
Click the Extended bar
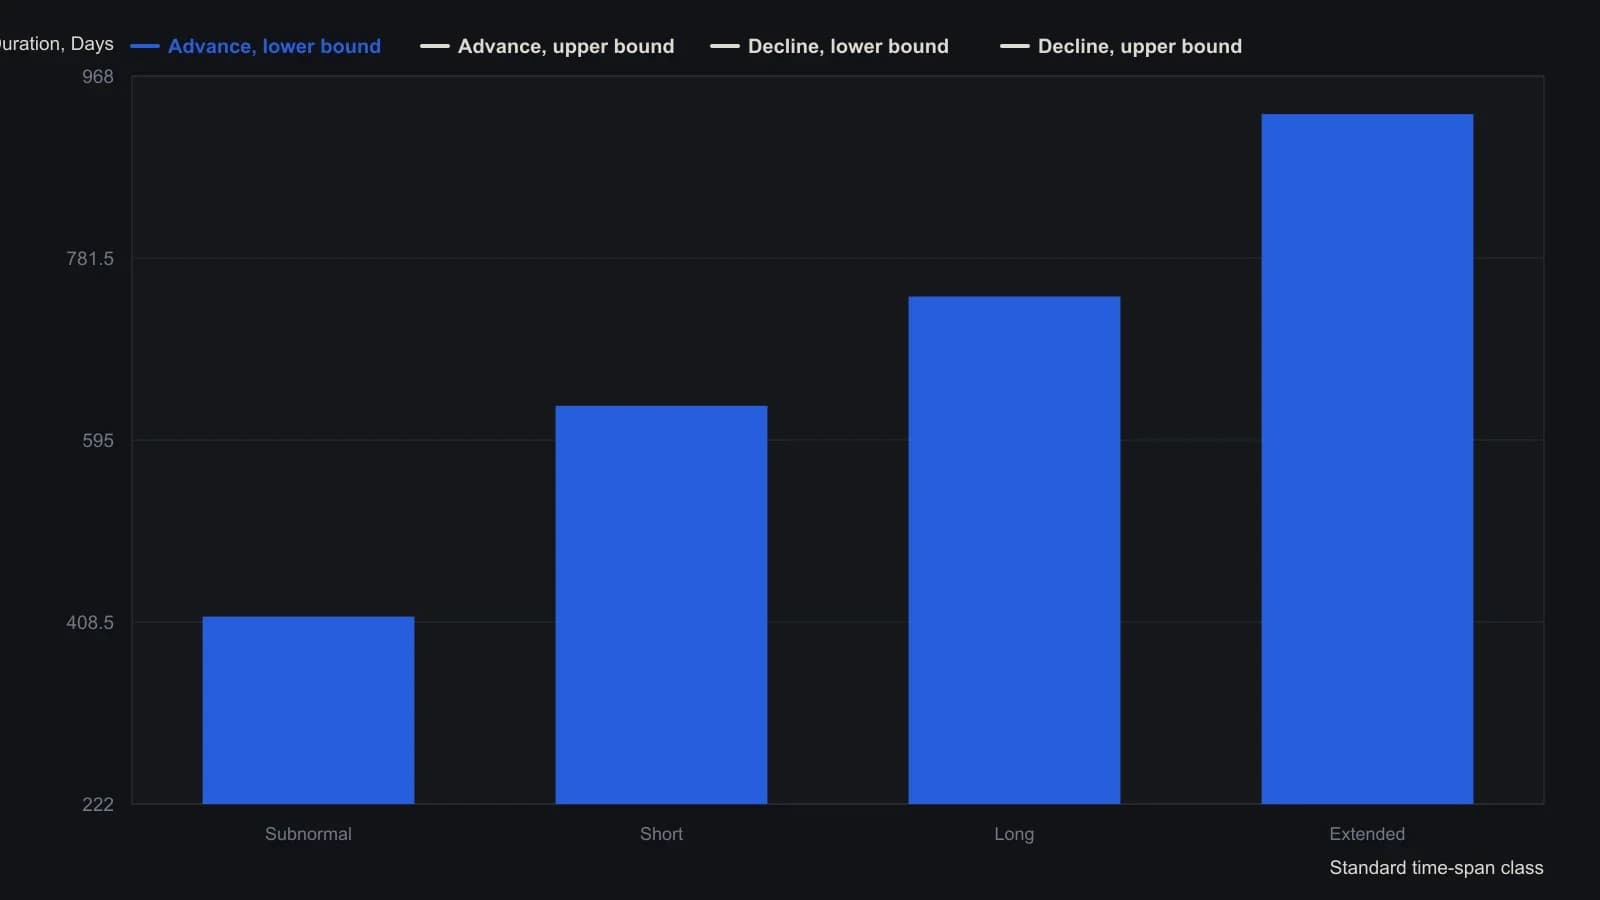(1367, 459)
